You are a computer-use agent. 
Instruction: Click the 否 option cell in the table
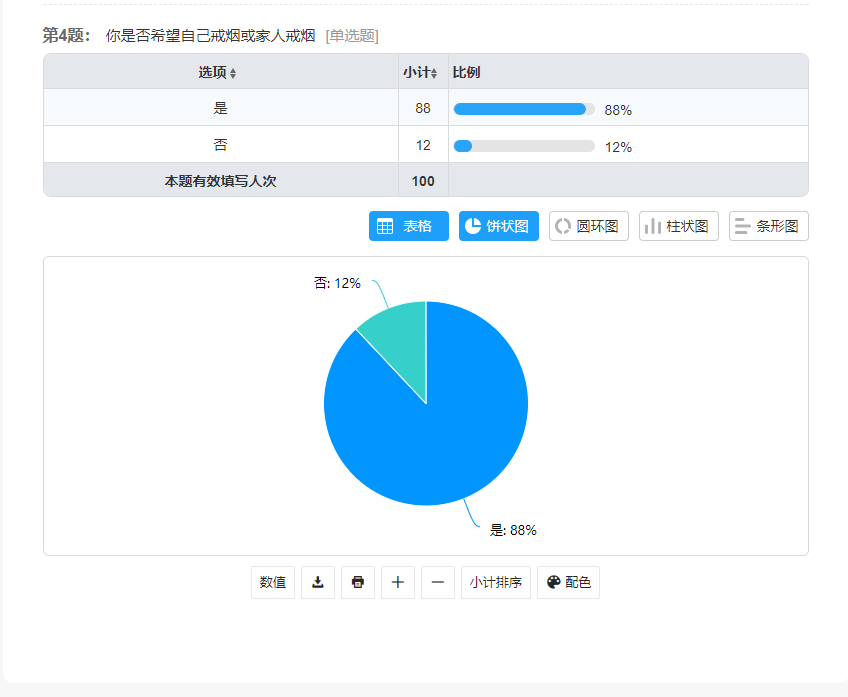point(221,144)
